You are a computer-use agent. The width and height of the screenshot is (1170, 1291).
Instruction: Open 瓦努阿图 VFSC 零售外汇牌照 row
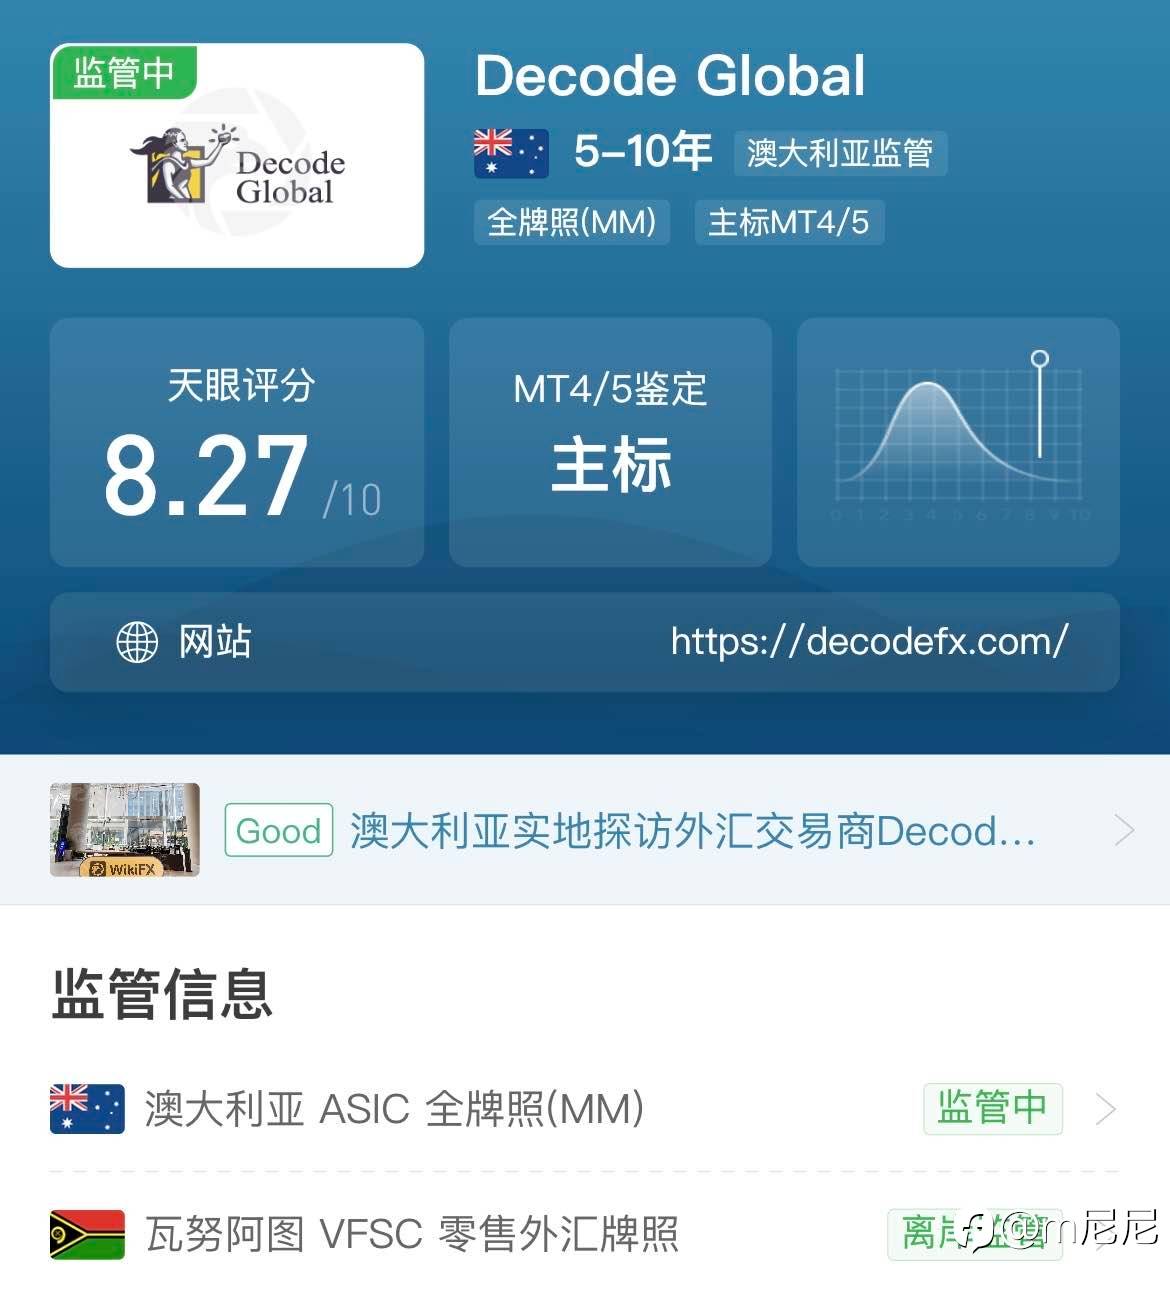[x=585, y=1234]
